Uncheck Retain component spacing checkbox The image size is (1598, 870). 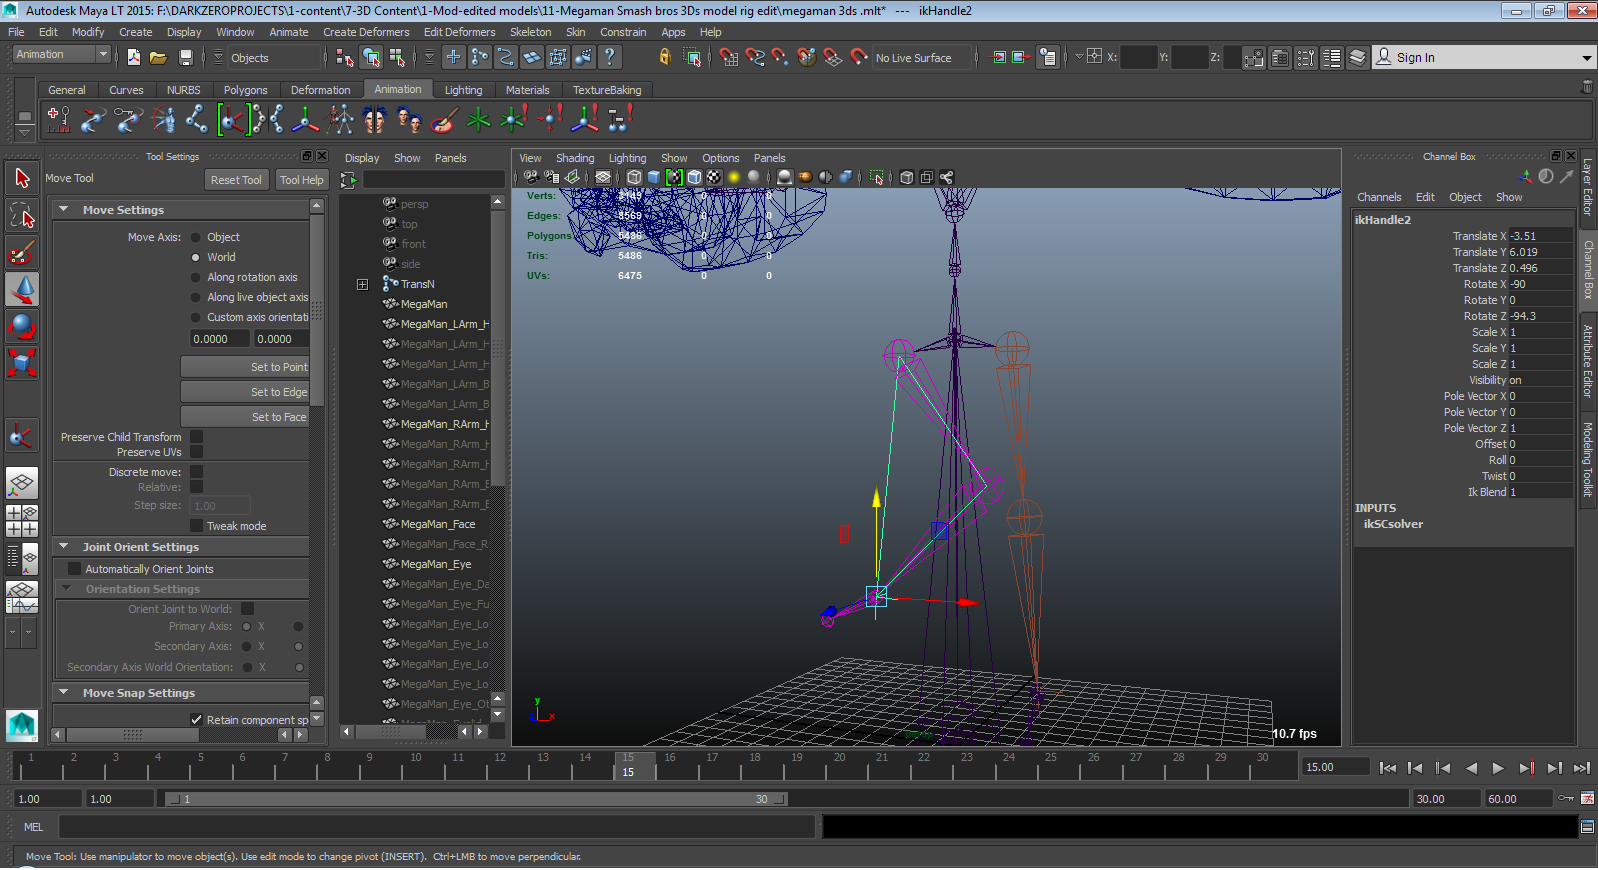(x=197, y=720)
